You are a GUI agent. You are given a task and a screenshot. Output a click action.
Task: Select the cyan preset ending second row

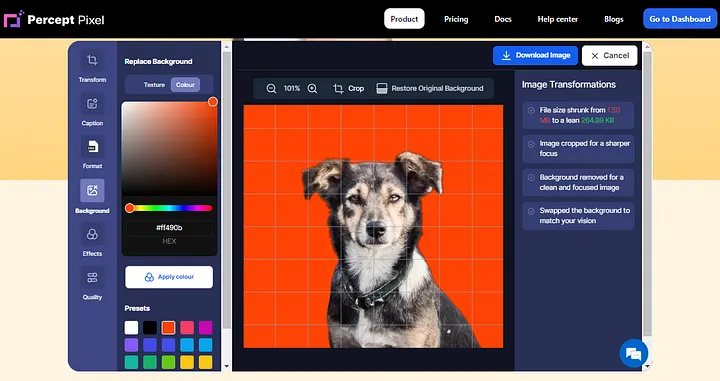(205, 345)
